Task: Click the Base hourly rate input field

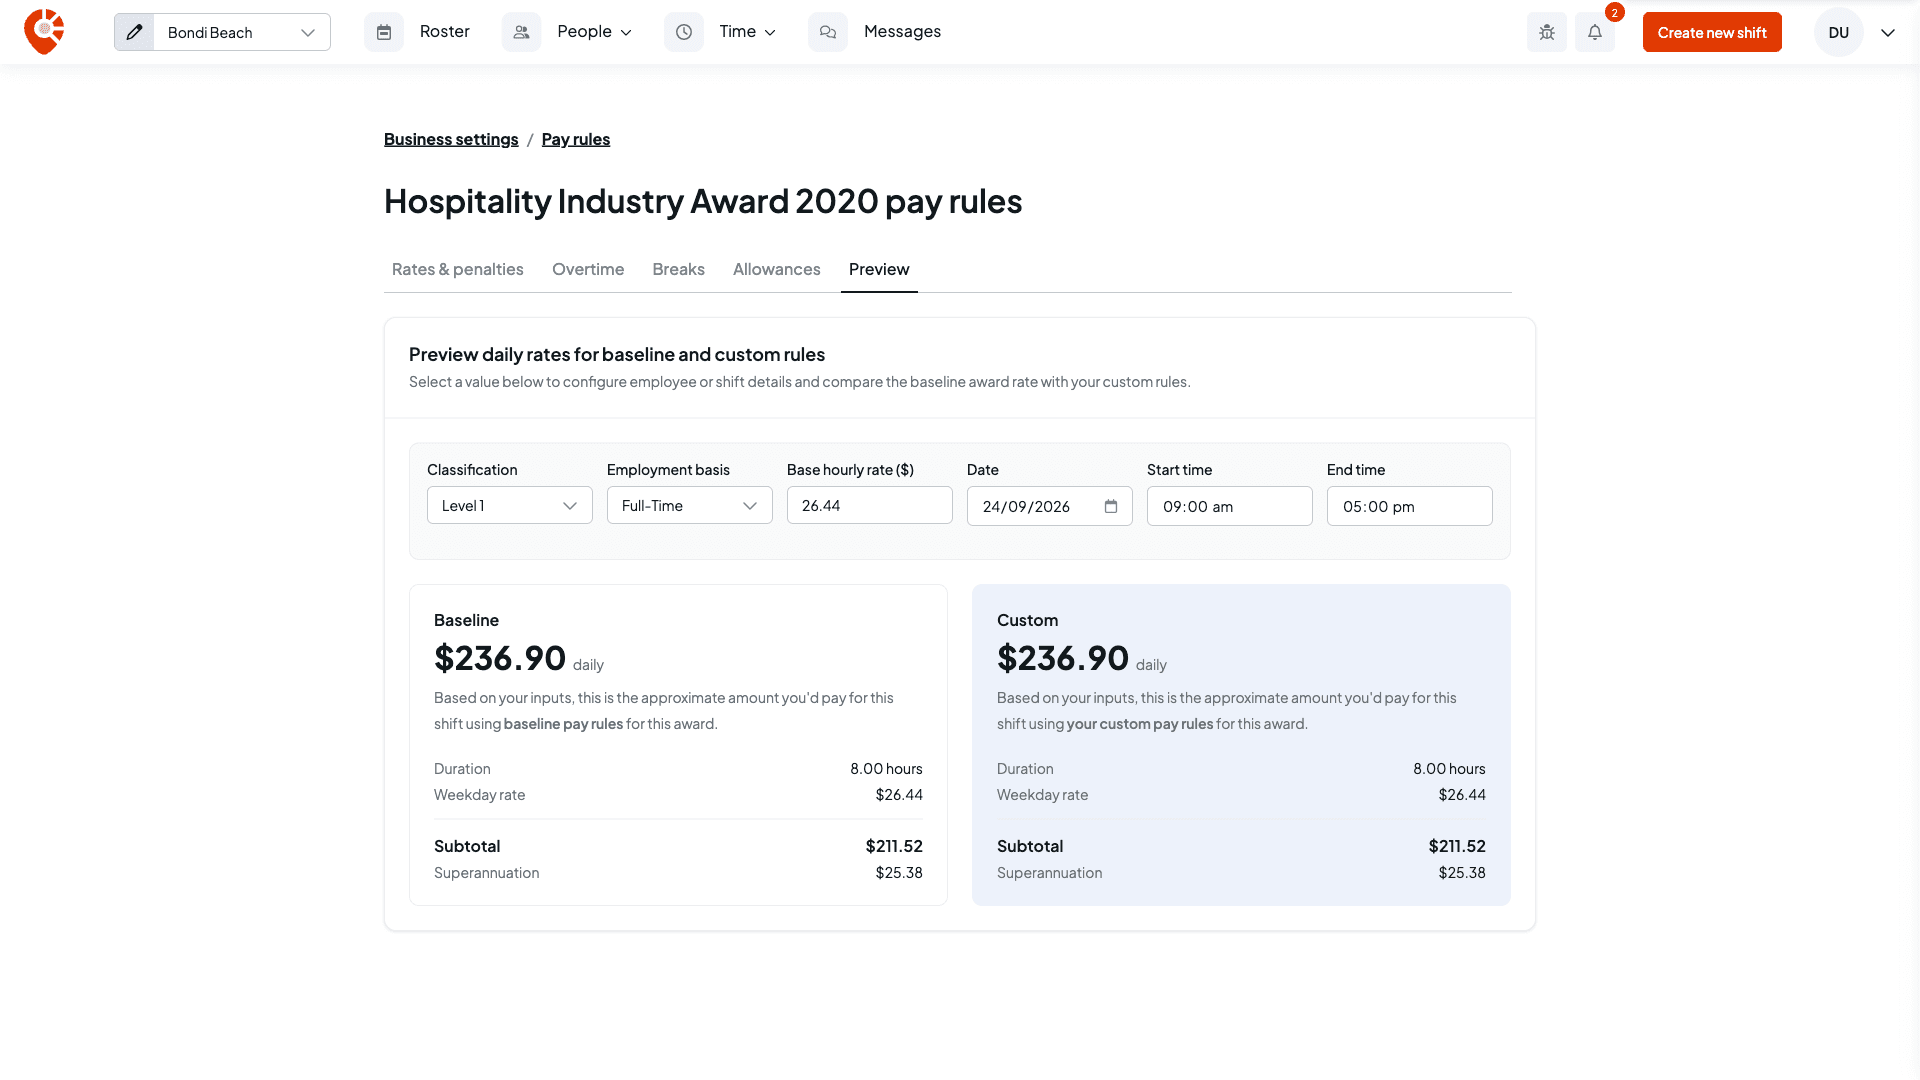Action: tap(870, 505)
